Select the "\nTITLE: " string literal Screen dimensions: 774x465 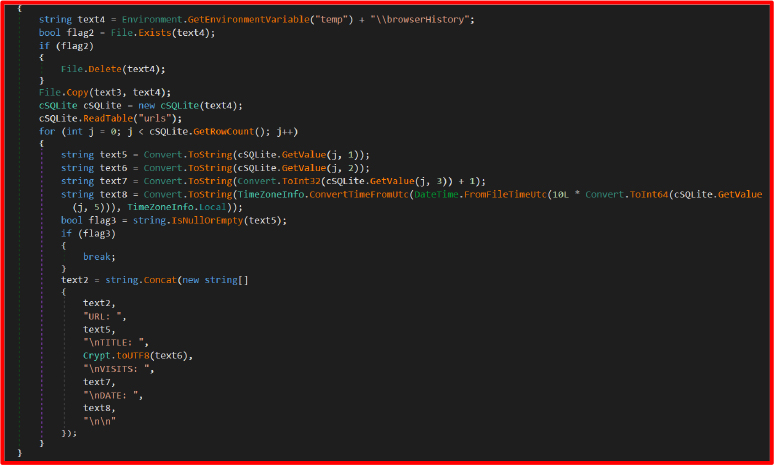(x=116, y=343)
